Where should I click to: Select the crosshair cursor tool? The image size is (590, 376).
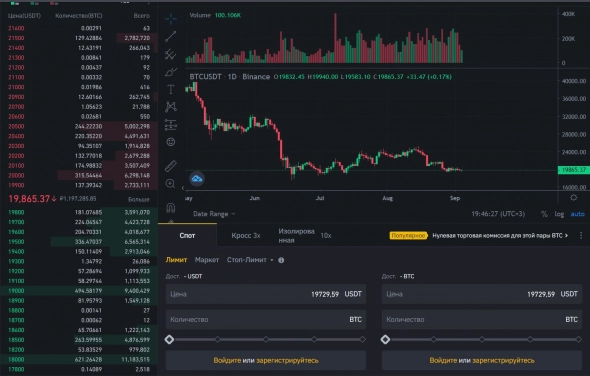click(x=171, y=18)
